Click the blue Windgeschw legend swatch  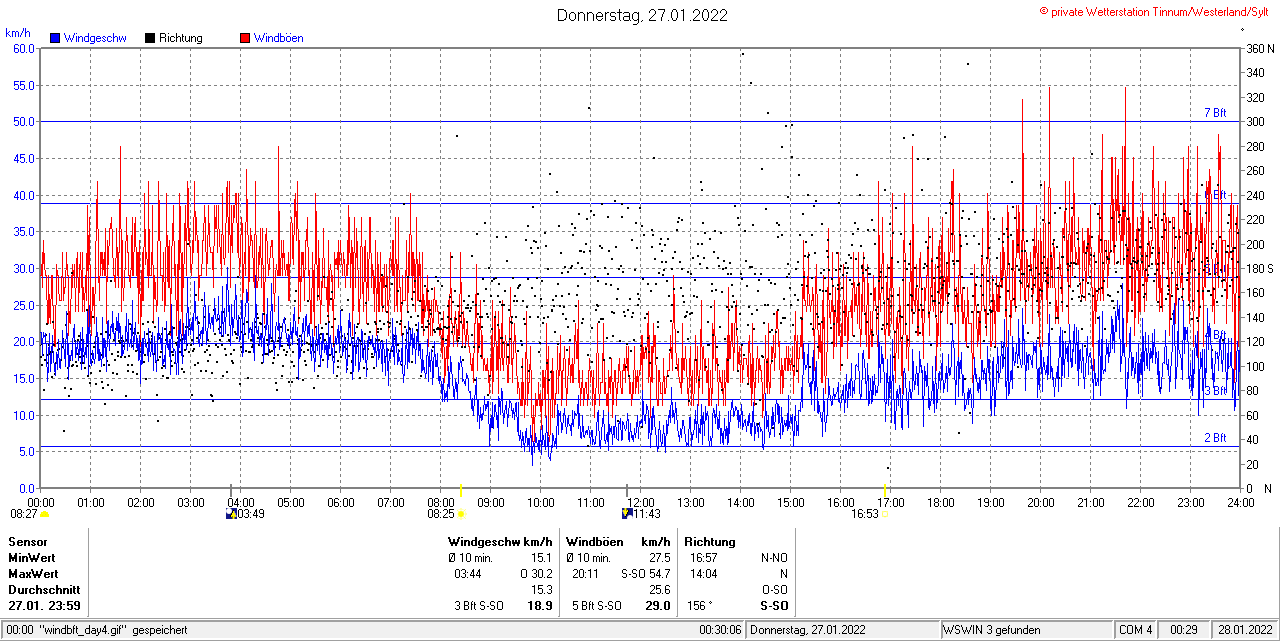point(55,38)
